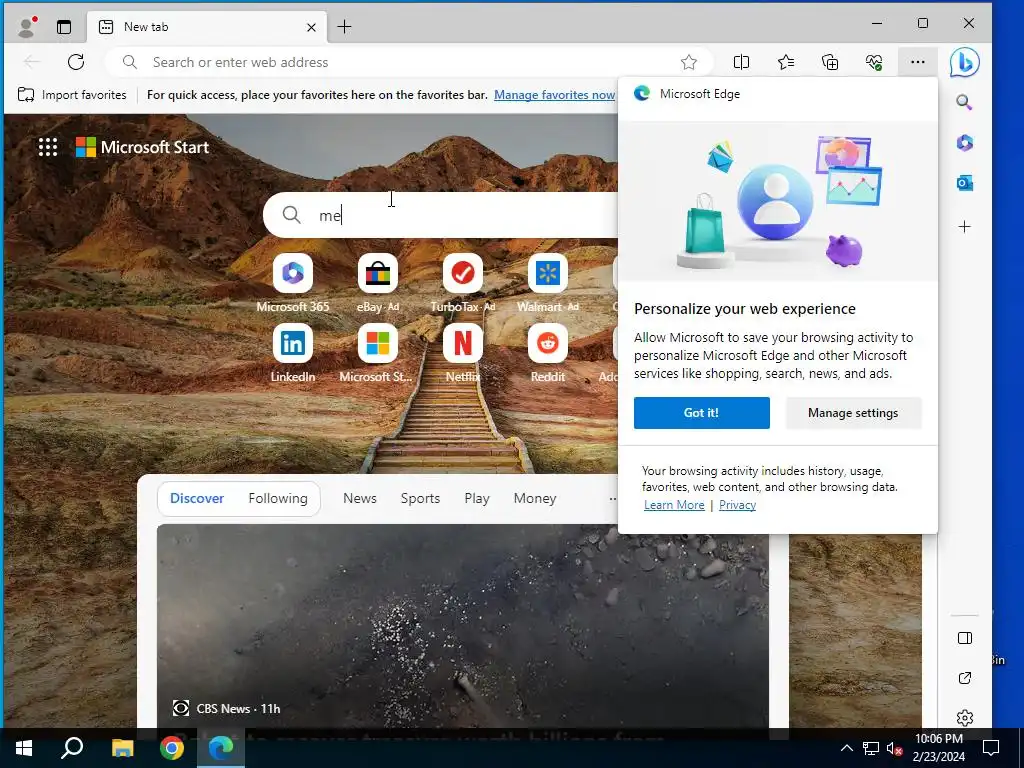Switch to the Following tab
Viewport: 1024px width, 768px height.
278,498
